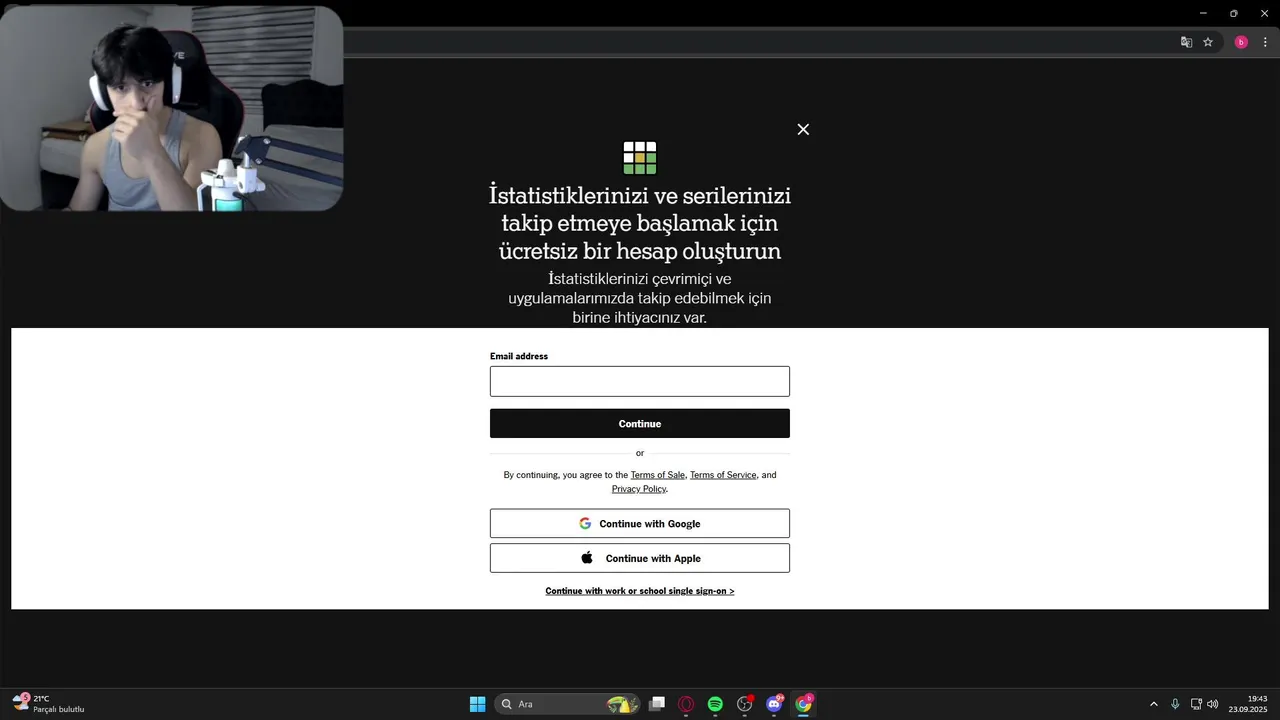Open Discord from the taskbar
1280x720 pixels.
coord(774,704)
